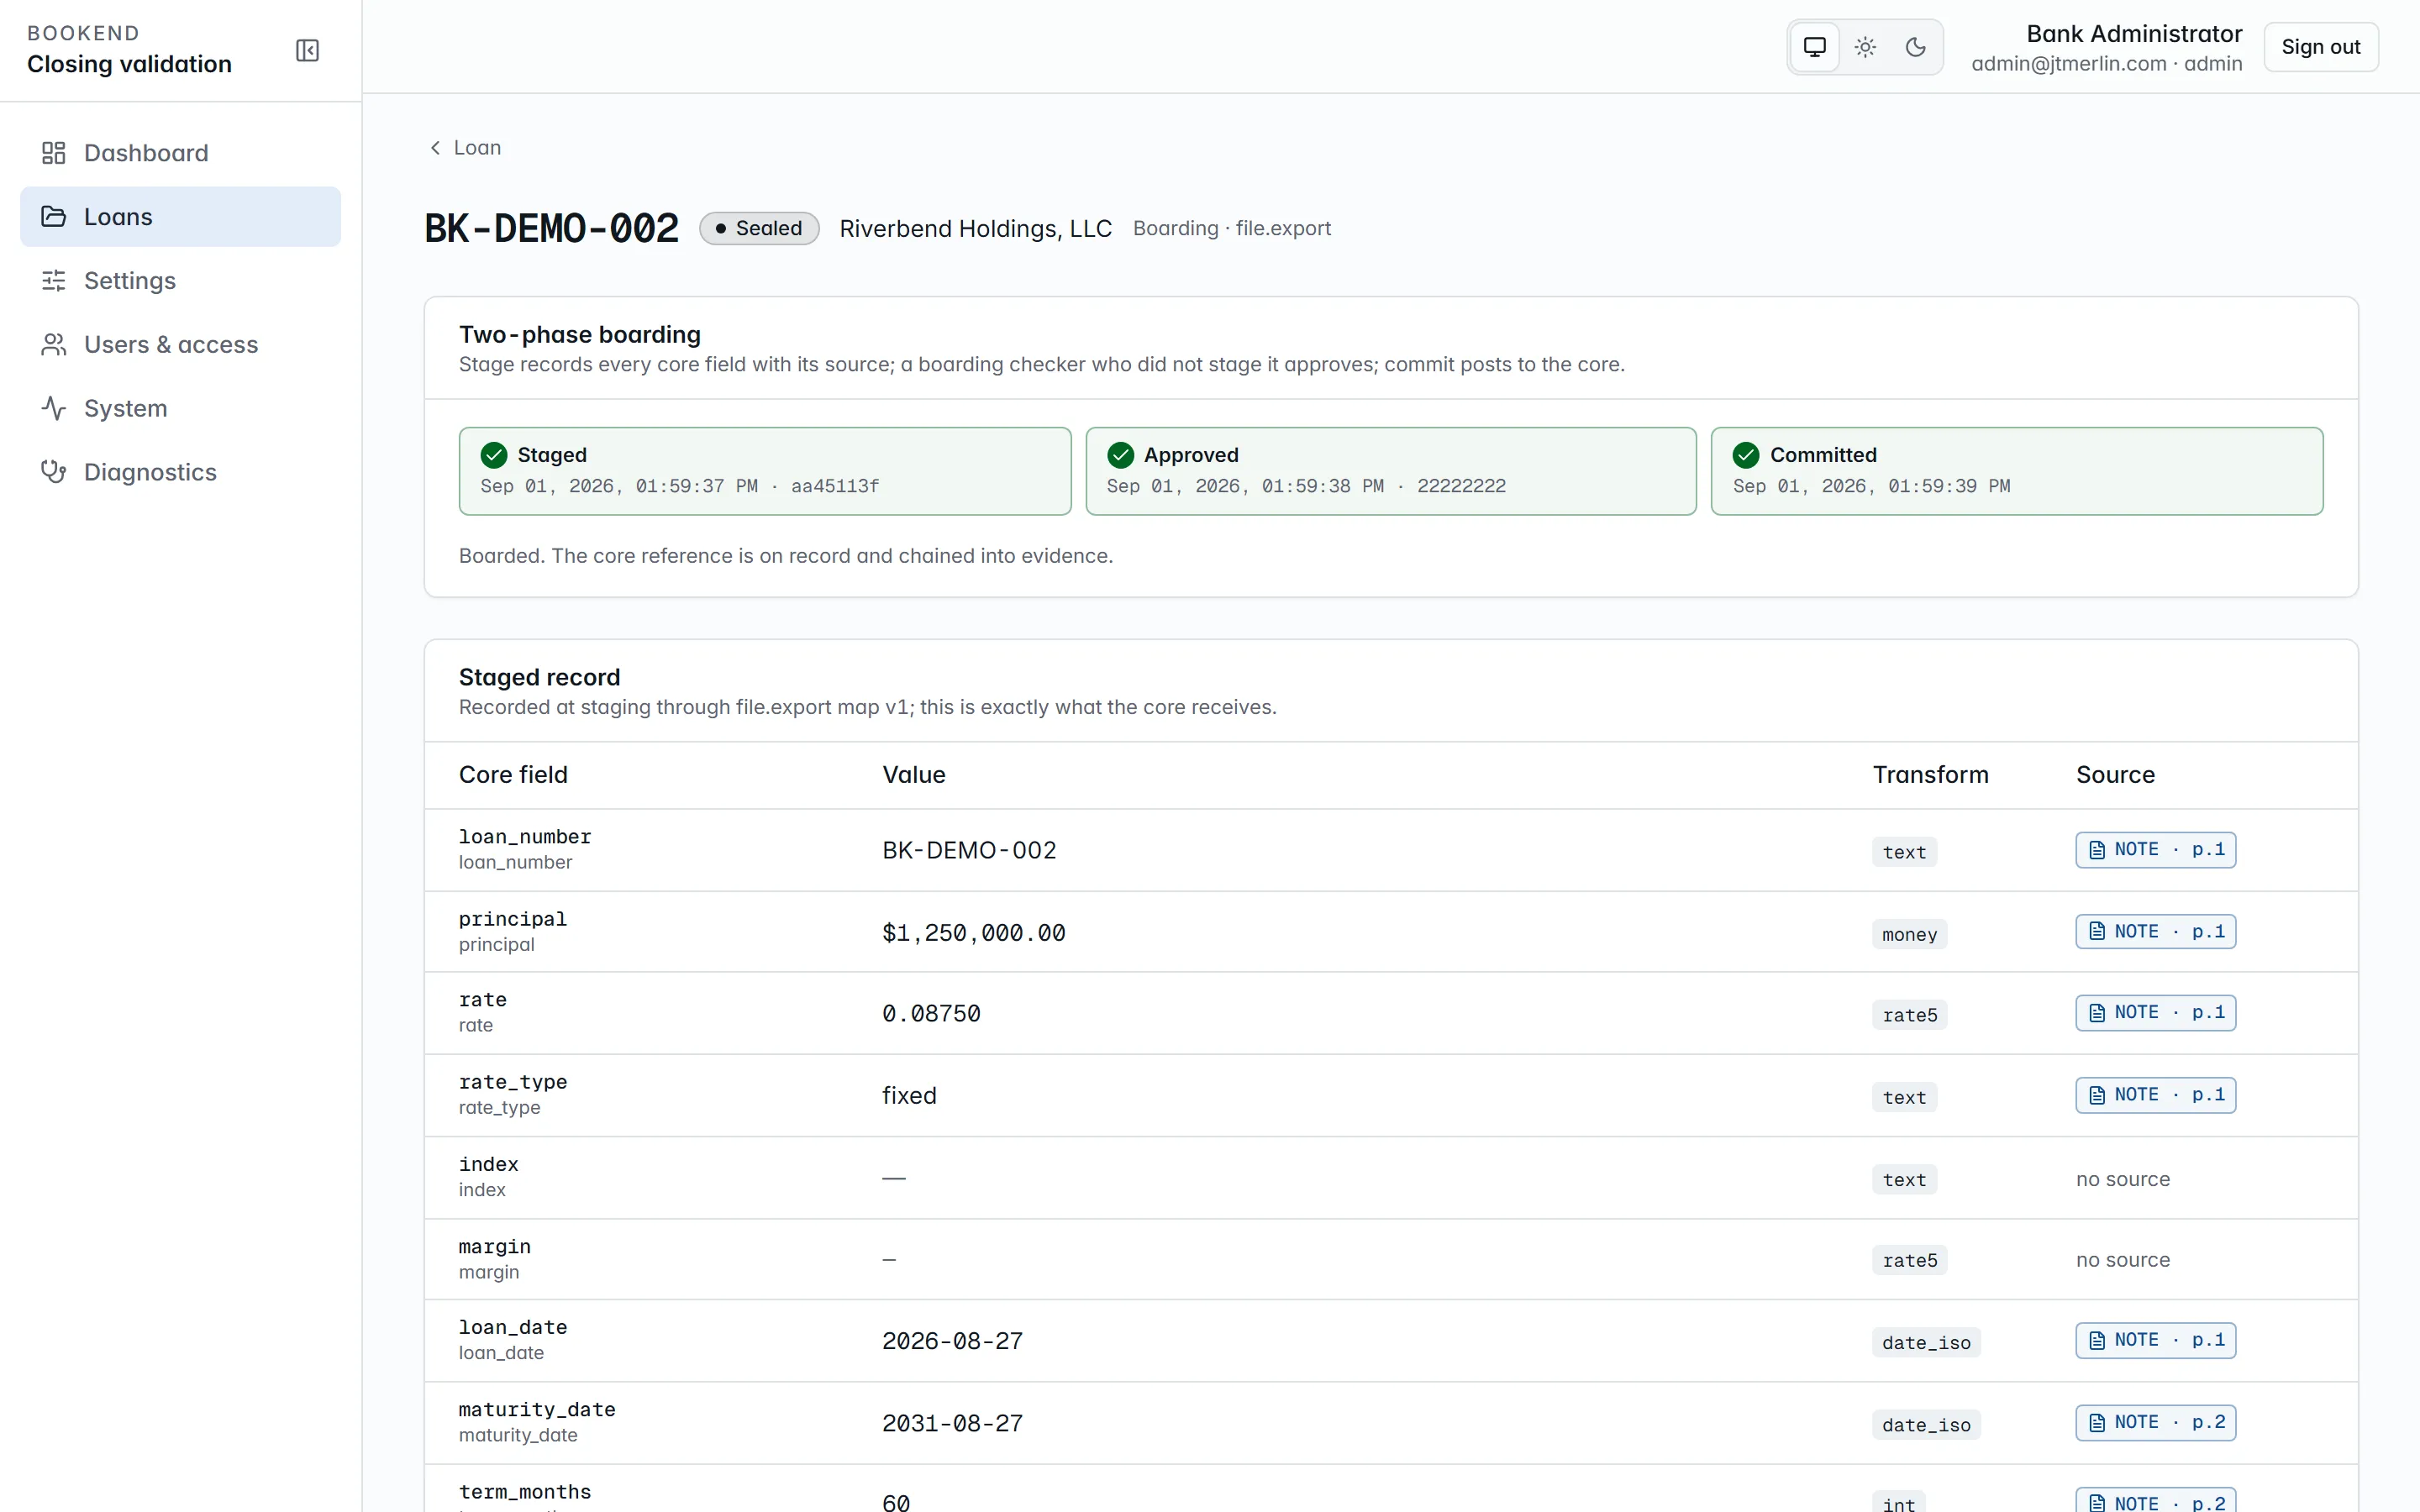Open NOTE p.2 source for maturity_date
The image size is (2420, 1512).
click(2155, 1422)
